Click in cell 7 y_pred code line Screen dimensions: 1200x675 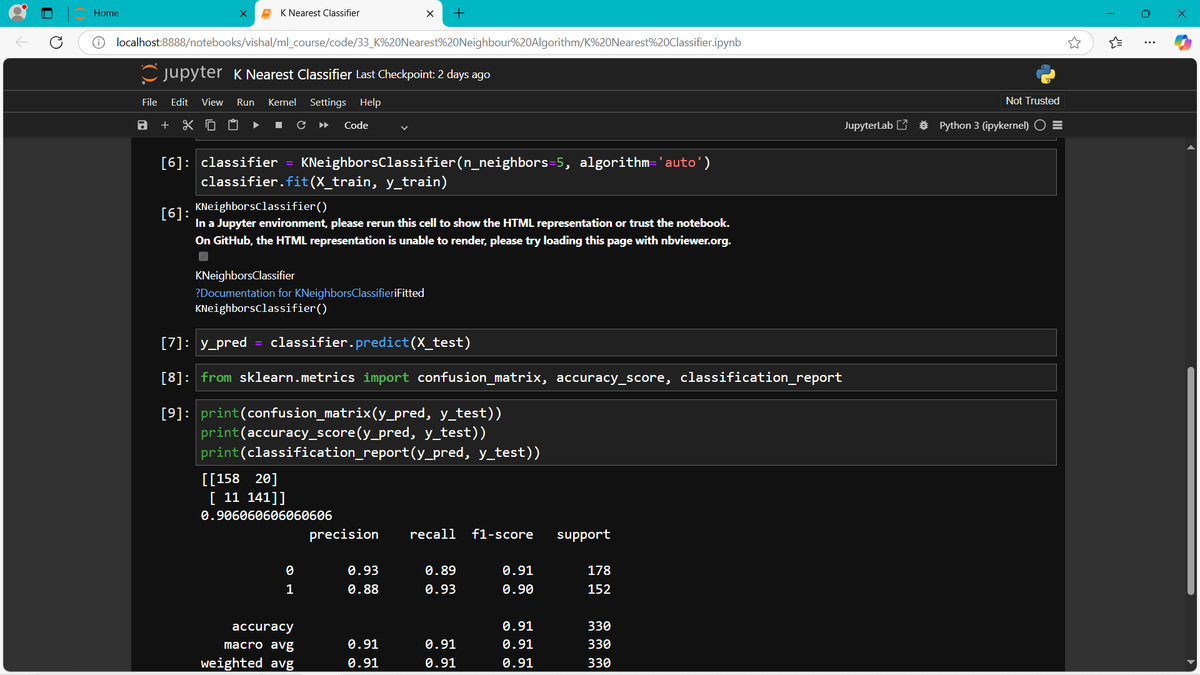coord(626,343)
